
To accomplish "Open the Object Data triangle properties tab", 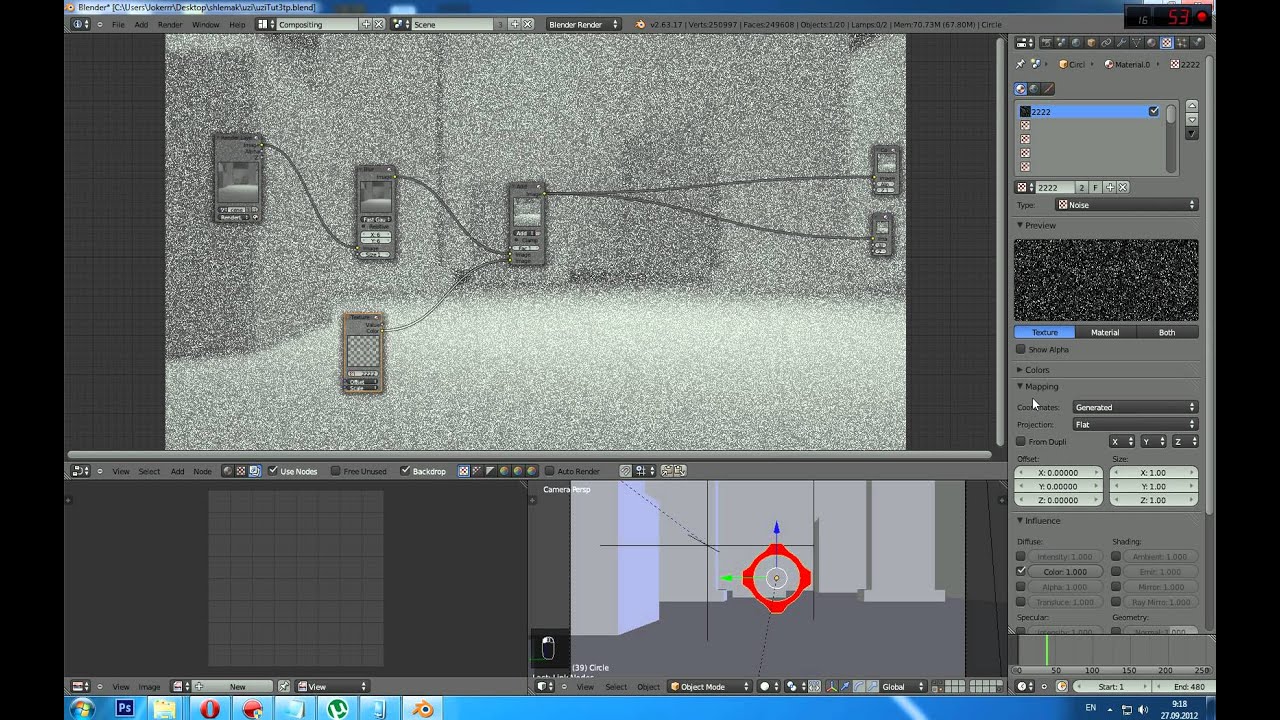I will pyautogui.click(x=1136, y=43).
